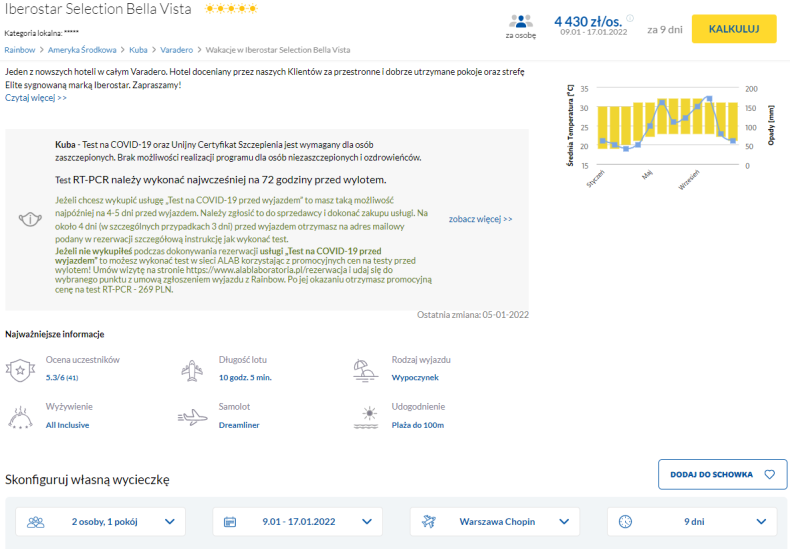The height and width of the screenshot is (549, 790).
Task: Click the Samolot jet plane icon
Action: tap(192, 418)
